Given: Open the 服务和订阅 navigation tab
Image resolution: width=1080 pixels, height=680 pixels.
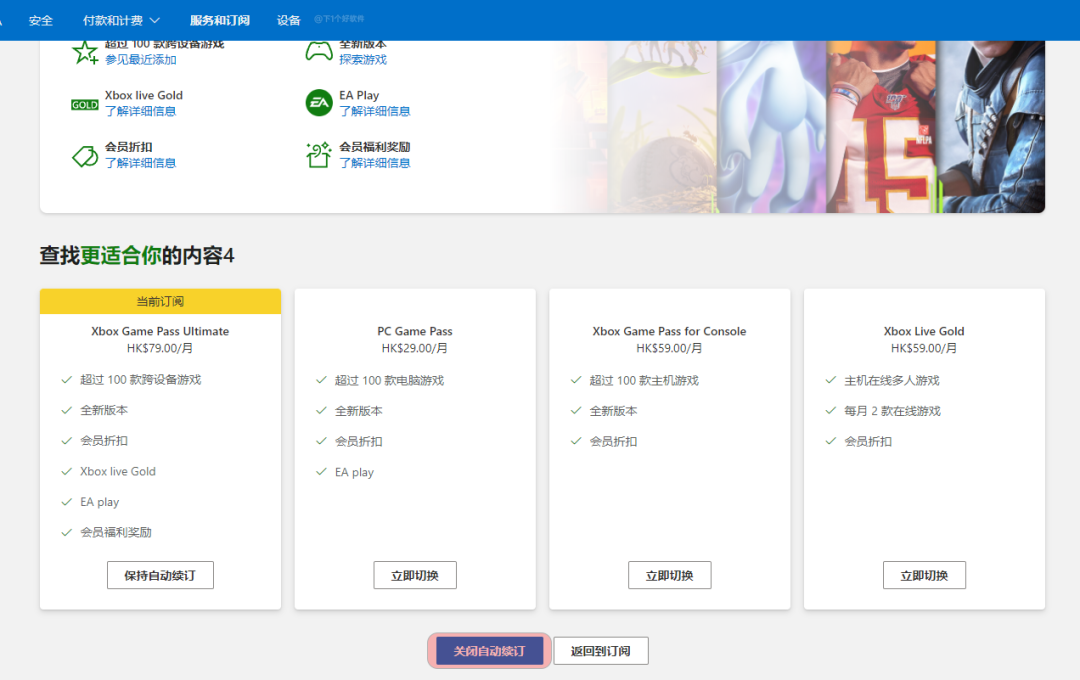Looking at the screenshot, I should point(220,21).
